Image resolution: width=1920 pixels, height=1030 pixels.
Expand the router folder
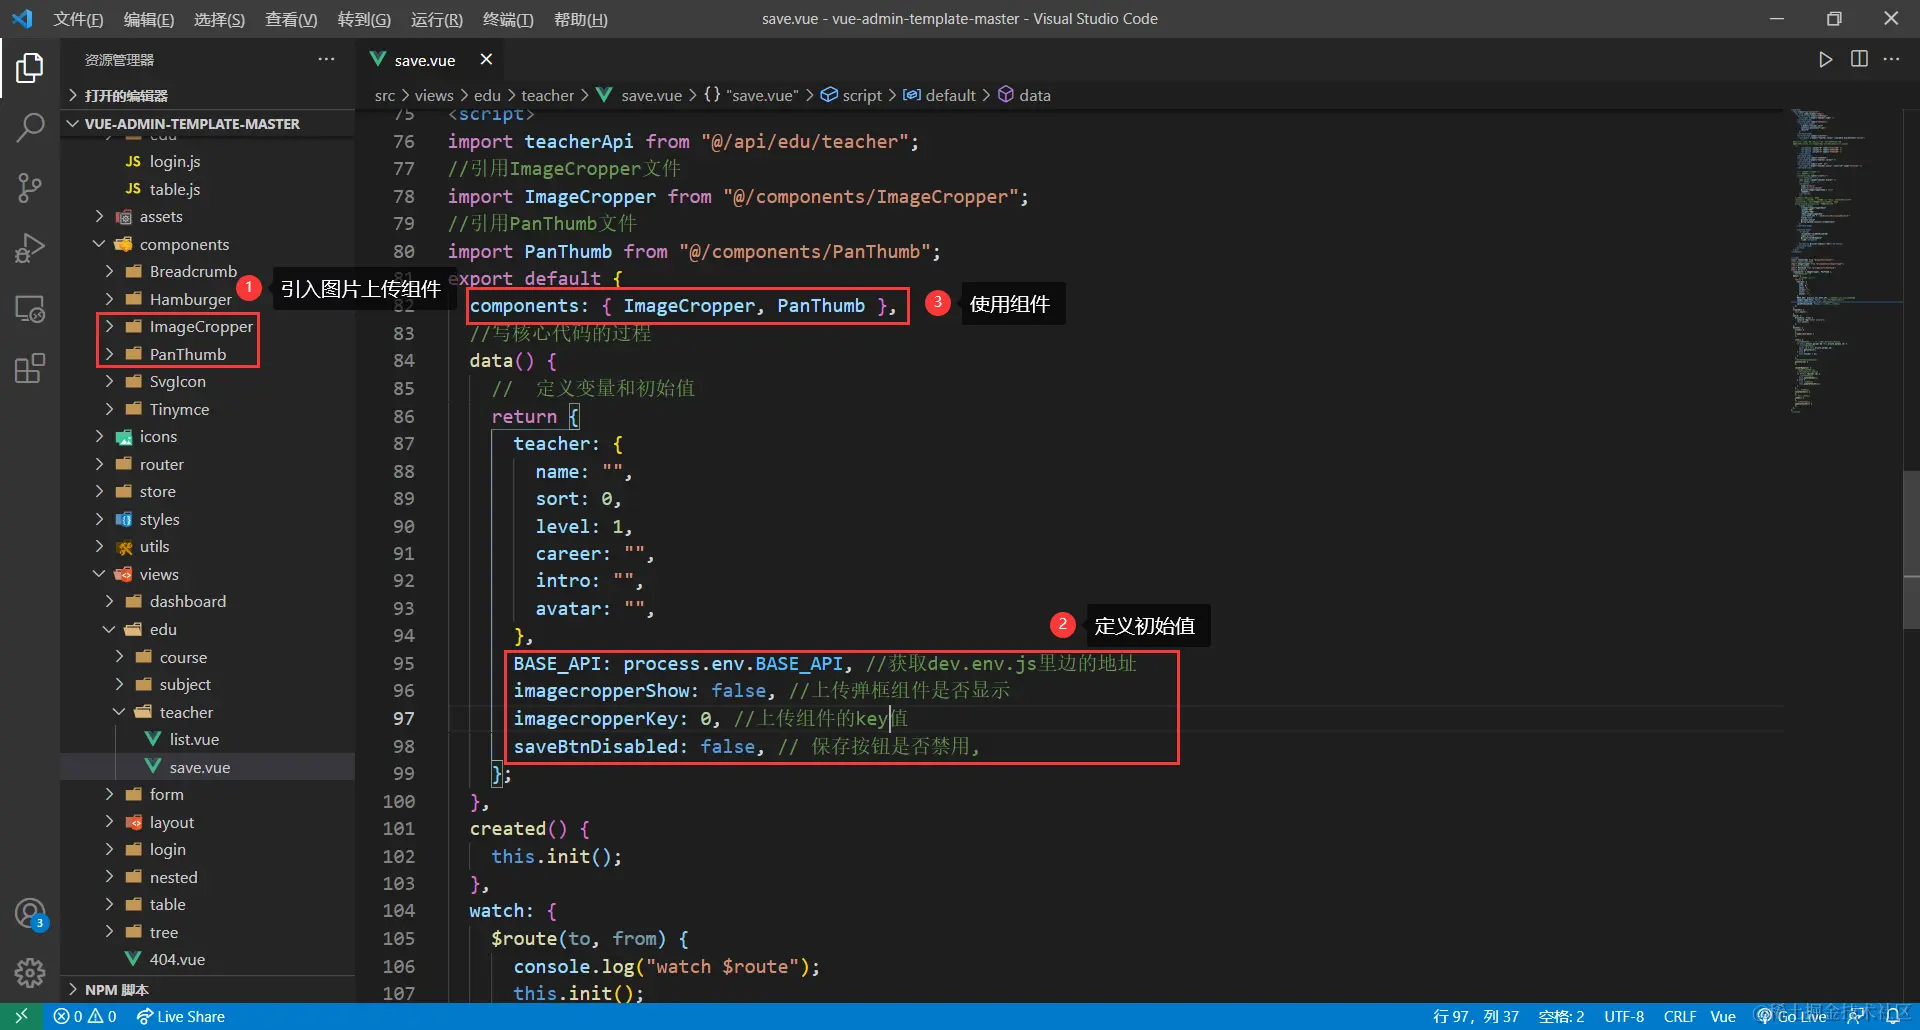207,465
